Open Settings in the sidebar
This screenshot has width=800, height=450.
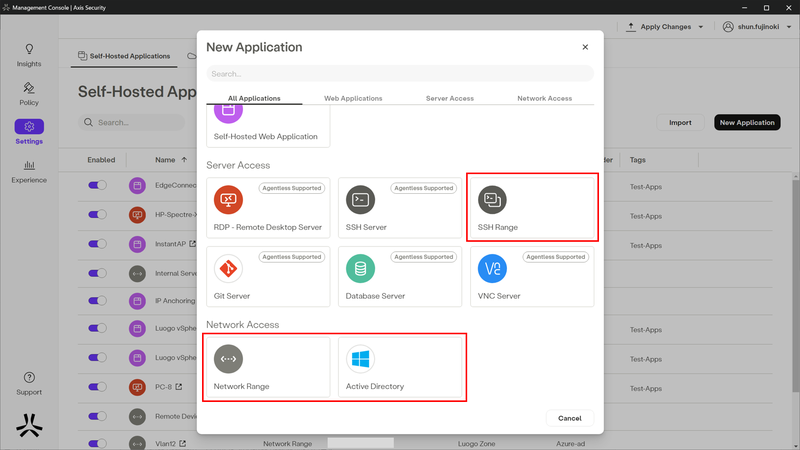point(29,132)
